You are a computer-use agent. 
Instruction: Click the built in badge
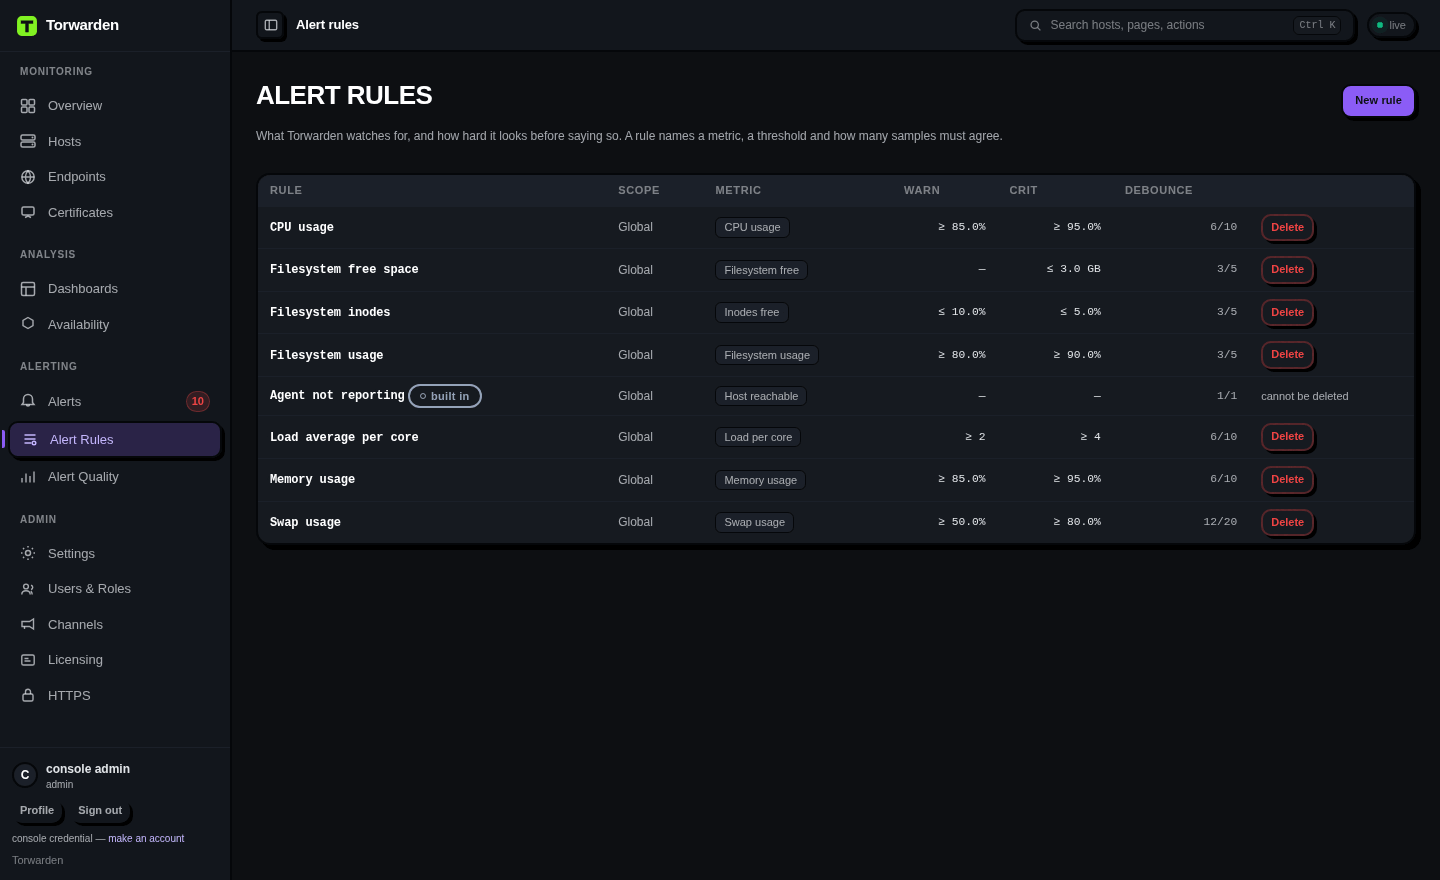point(445,397)
